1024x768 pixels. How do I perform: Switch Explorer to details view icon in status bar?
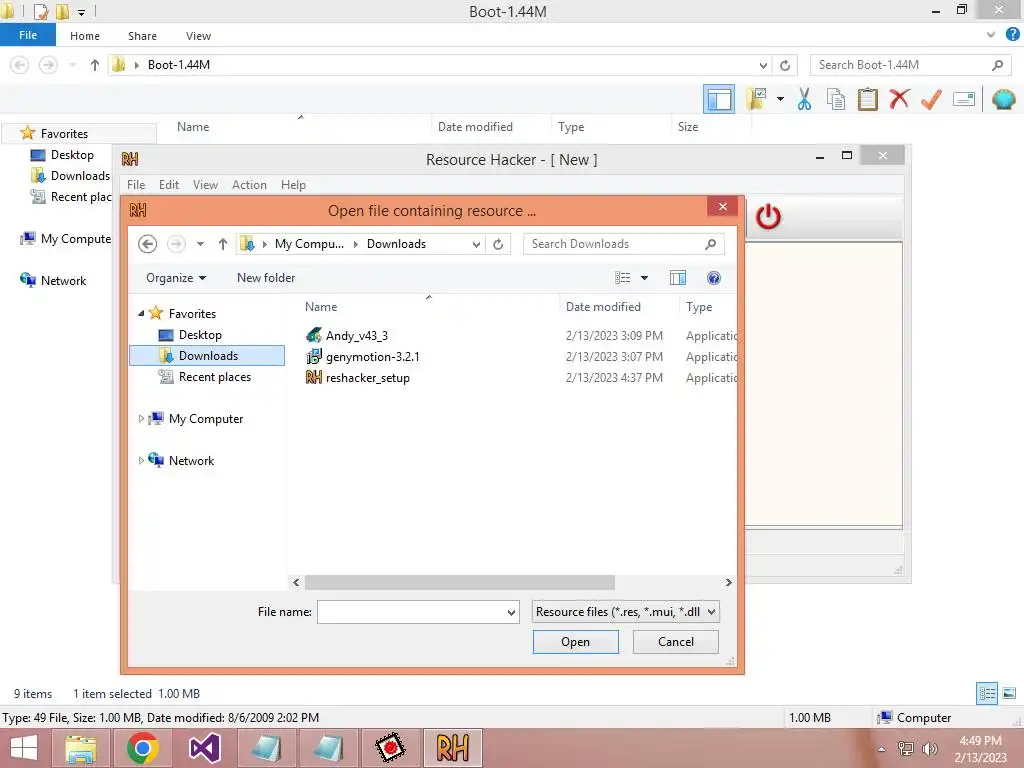pos(987,693)
